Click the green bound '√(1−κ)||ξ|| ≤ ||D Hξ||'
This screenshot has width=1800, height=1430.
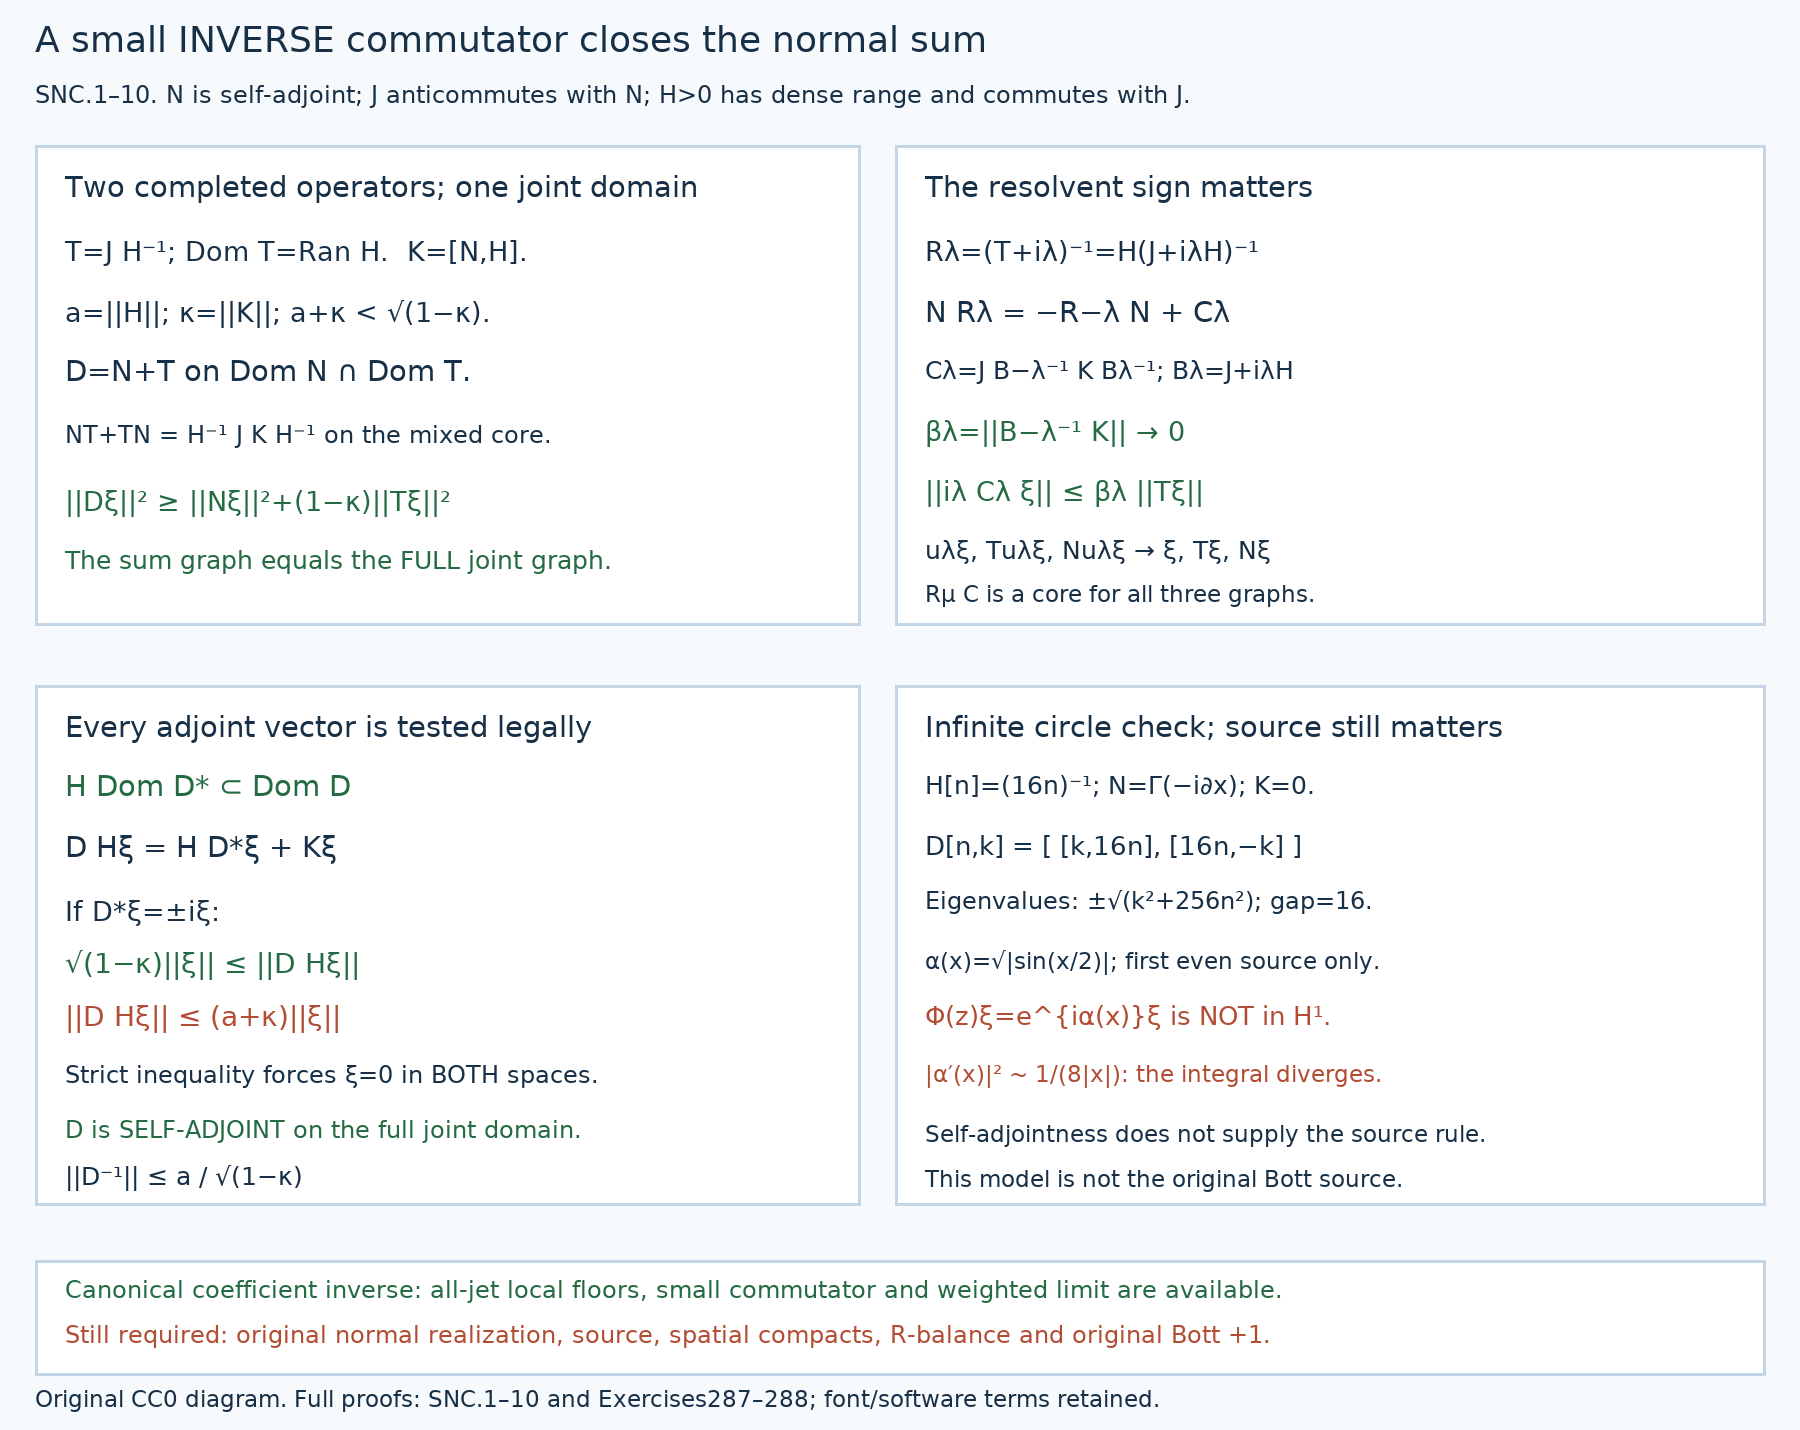pos(212,964)
